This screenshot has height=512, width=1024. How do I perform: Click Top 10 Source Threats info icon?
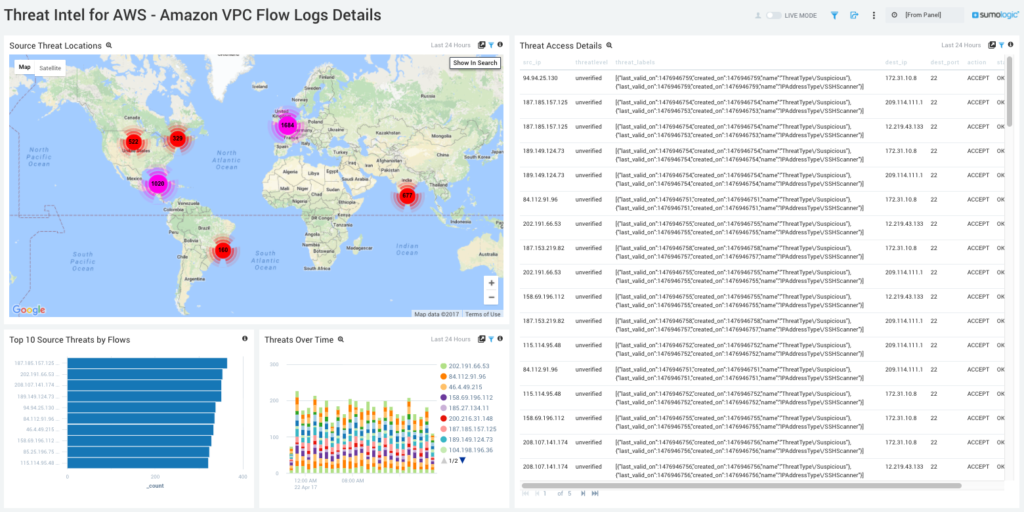coord(245,339)
